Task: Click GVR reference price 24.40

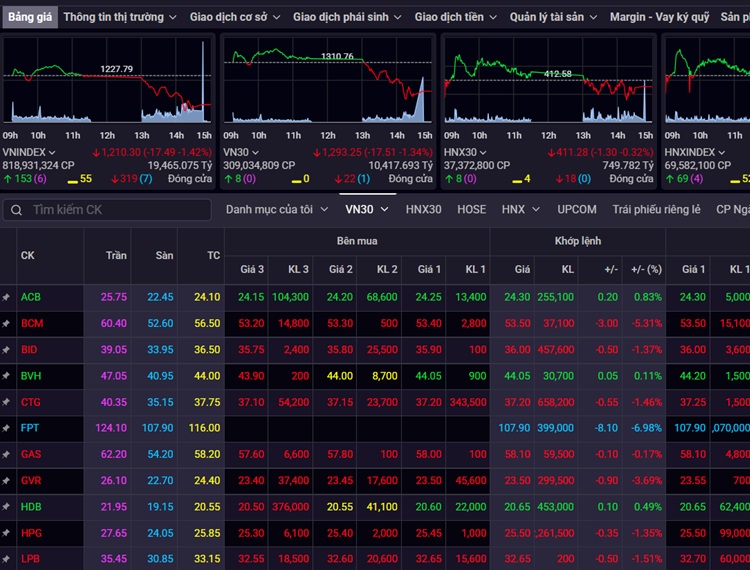Action: (207, 481)
